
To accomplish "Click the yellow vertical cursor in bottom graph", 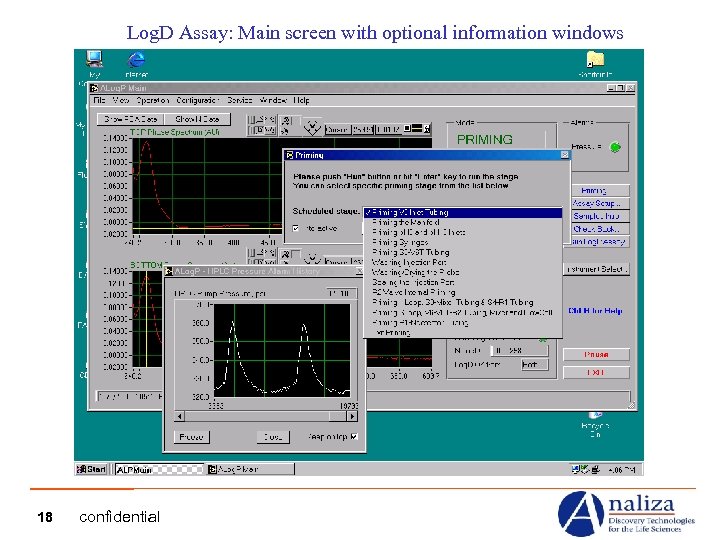I will 146,319.
